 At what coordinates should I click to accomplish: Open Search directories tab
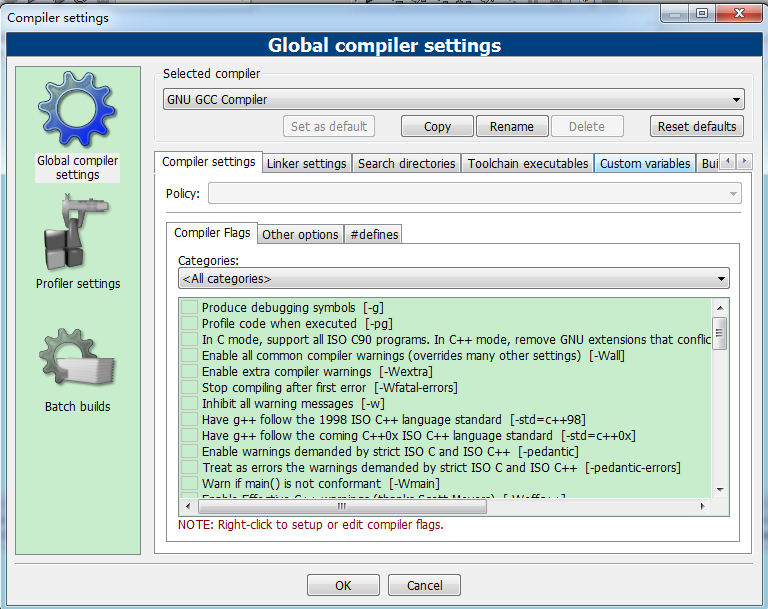click(407, 164)
